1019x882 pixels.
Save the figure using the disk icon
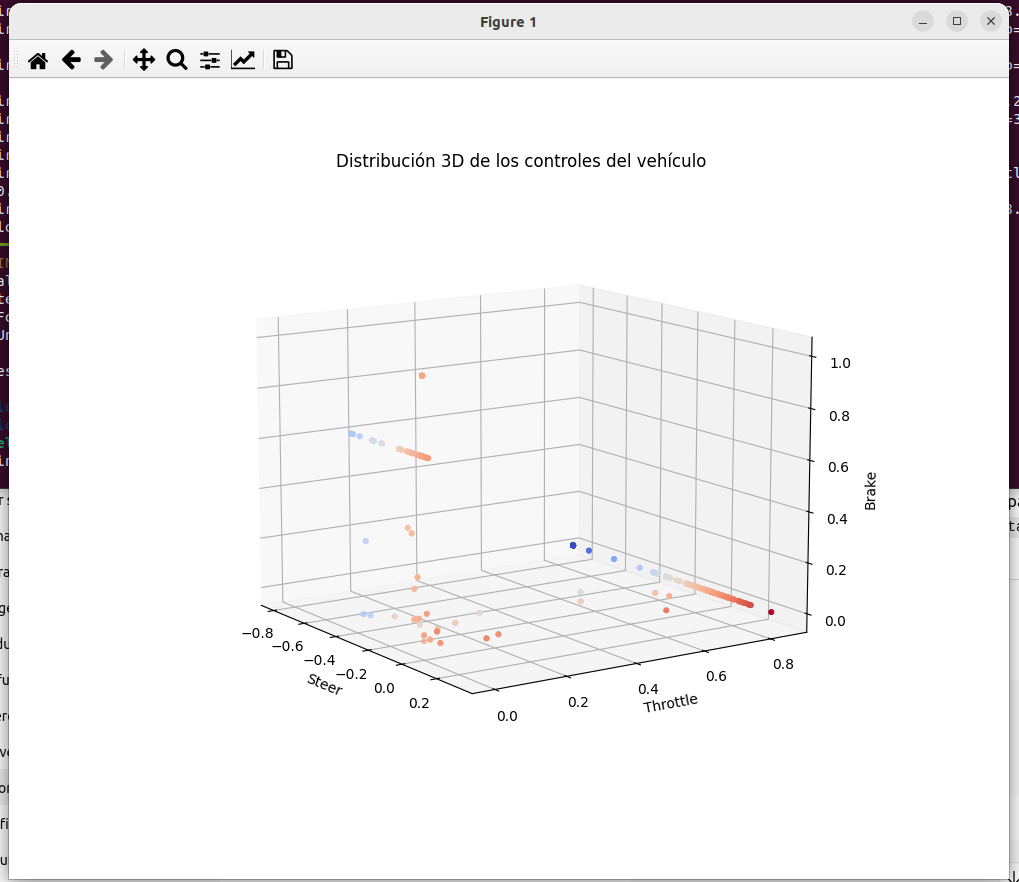tap(281, 60)
